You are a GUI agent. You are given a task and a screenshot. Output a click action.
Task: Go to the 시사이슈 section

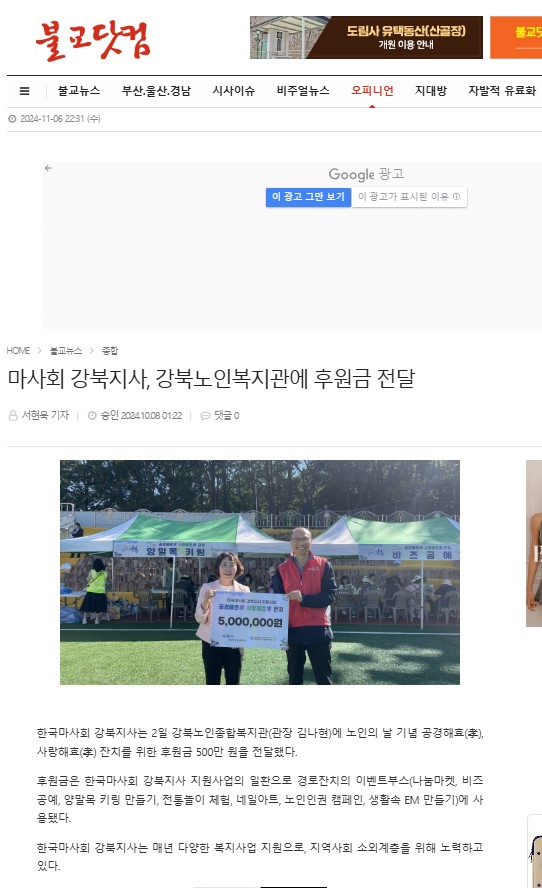(x=233, y=91)
